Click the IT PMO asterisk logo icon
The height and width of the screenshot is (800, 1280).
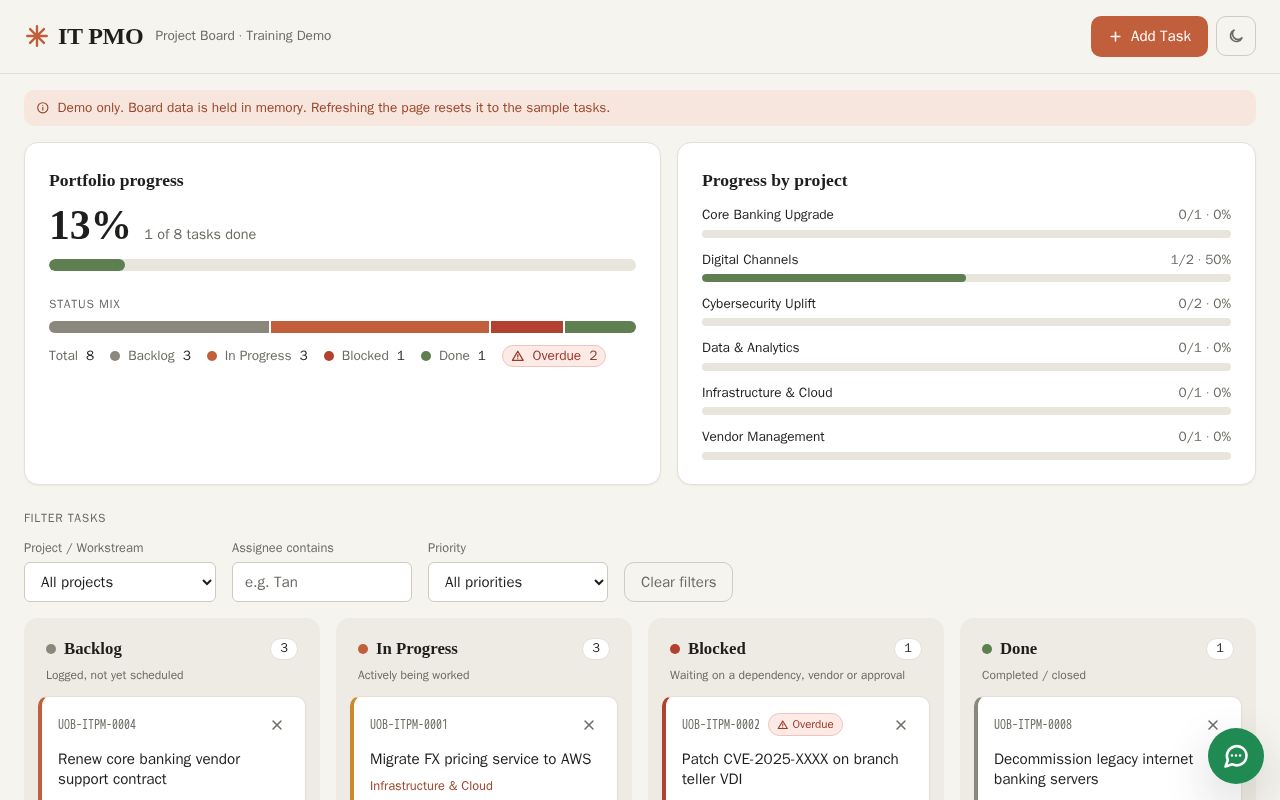pyautogui.click(x=37, y=36)
